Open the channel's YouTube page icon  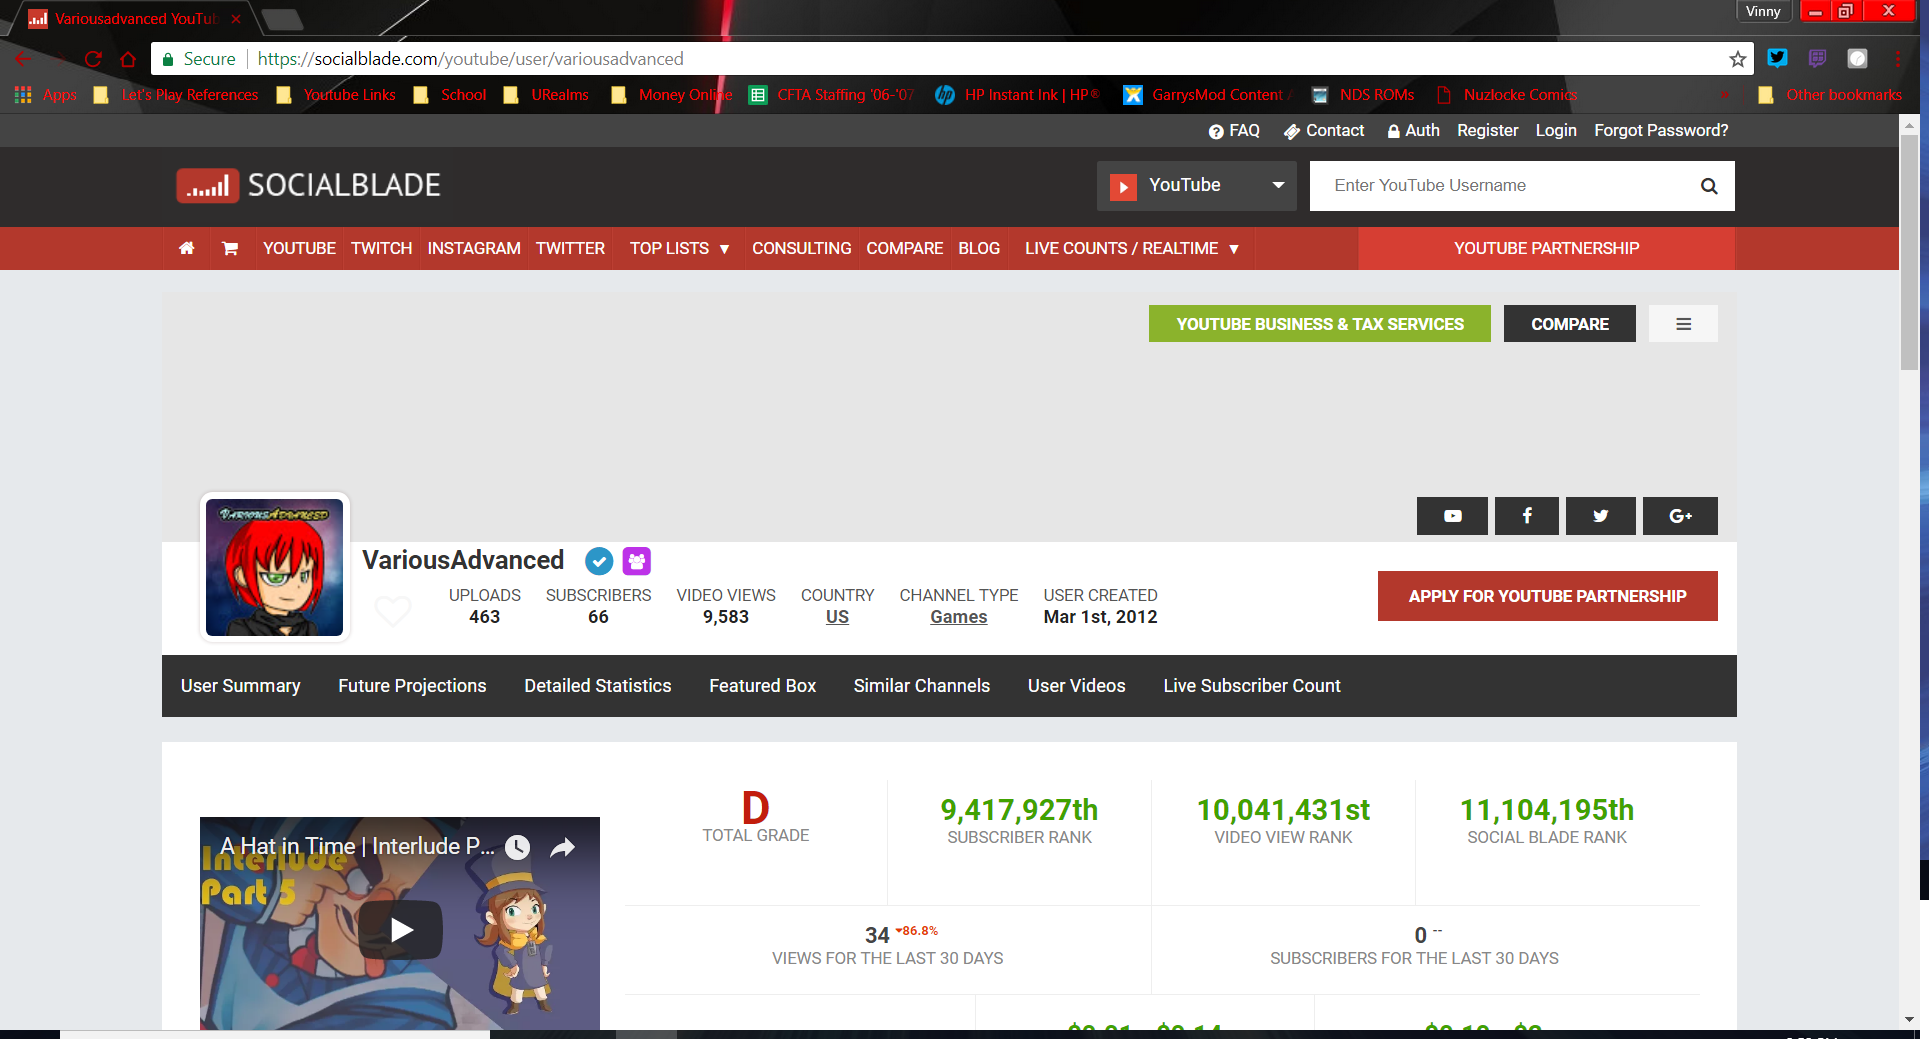[x=1452, y=516]
